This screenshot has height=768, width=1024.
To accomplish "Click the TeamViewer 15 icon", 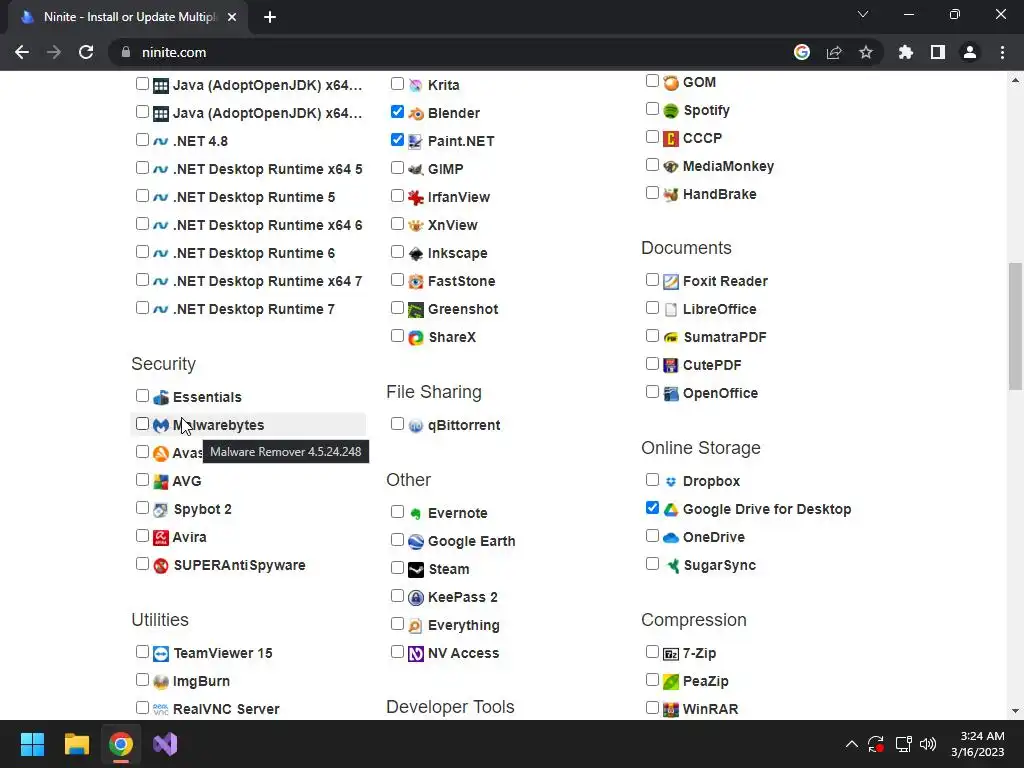I will click(161, 654).
